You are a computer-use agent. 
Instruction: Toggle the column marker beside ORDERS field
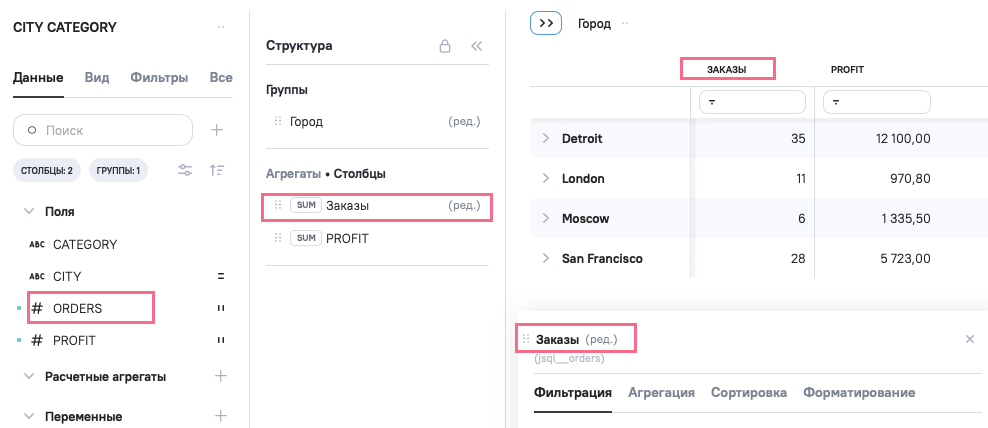tap(220, 309)
